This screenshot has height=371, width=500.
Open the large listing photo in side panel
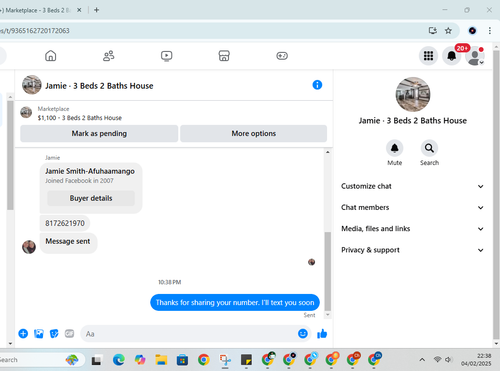click(x=413, y=95)
